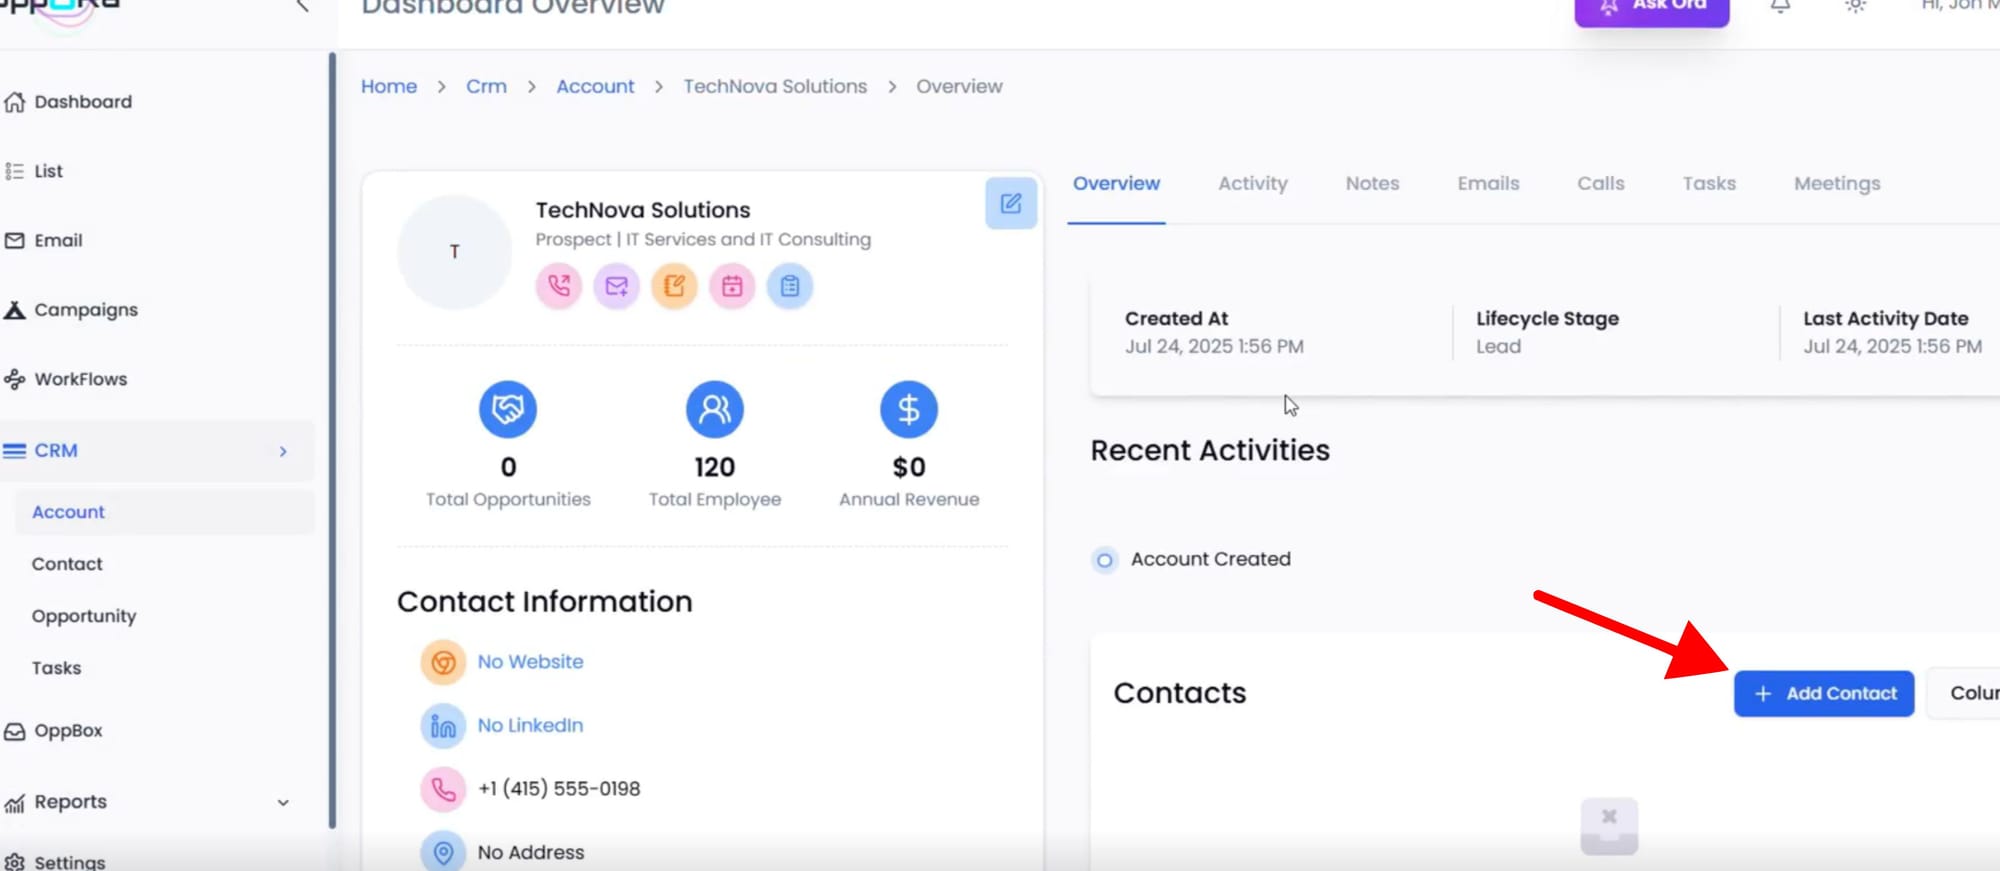Click the blue clipboard task icon
2000x871 pixels.
(x=790, y=287)
